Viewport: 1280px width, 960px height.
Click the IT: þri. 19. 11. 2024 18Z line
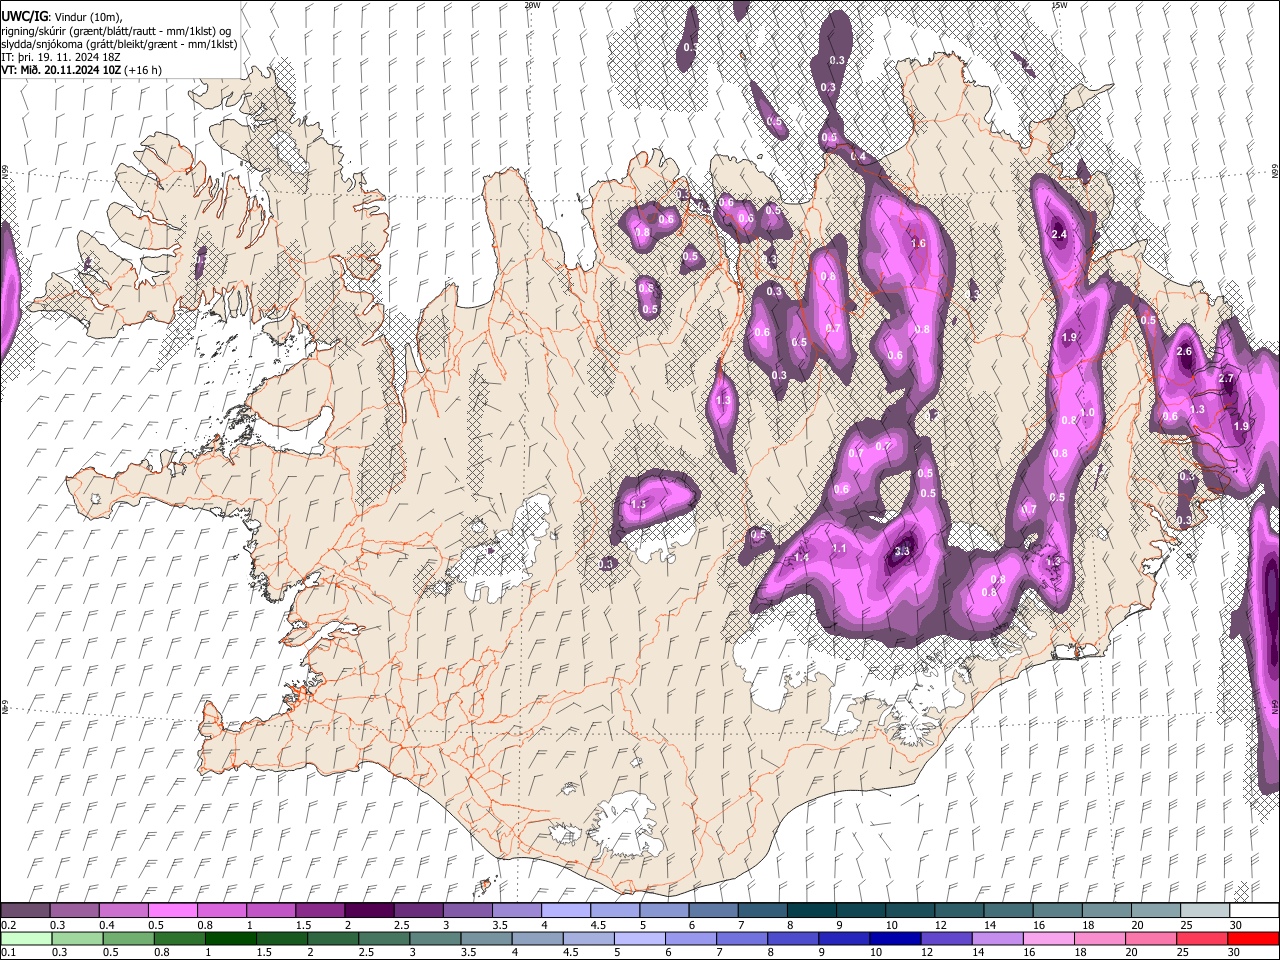(x=61, y=57)
